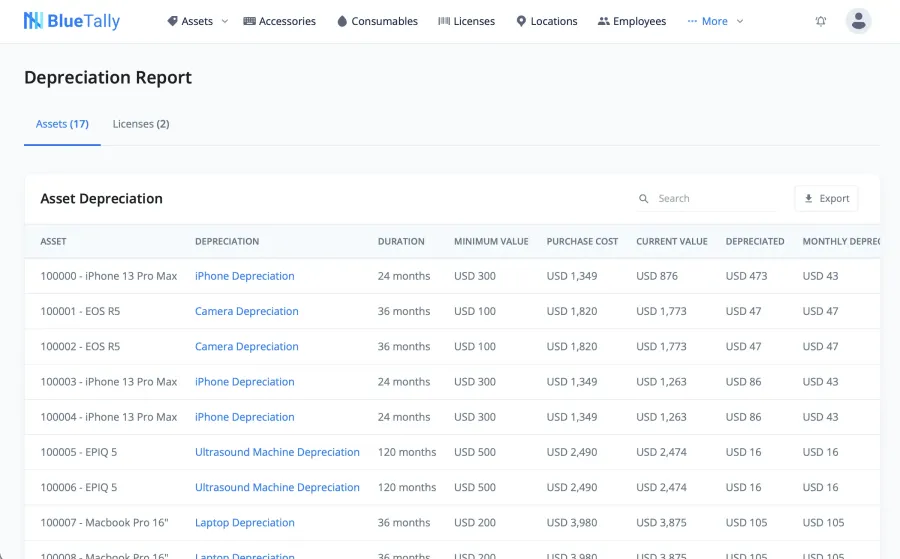Click depreciated value 'USD 473'

[x=746, y=276]
